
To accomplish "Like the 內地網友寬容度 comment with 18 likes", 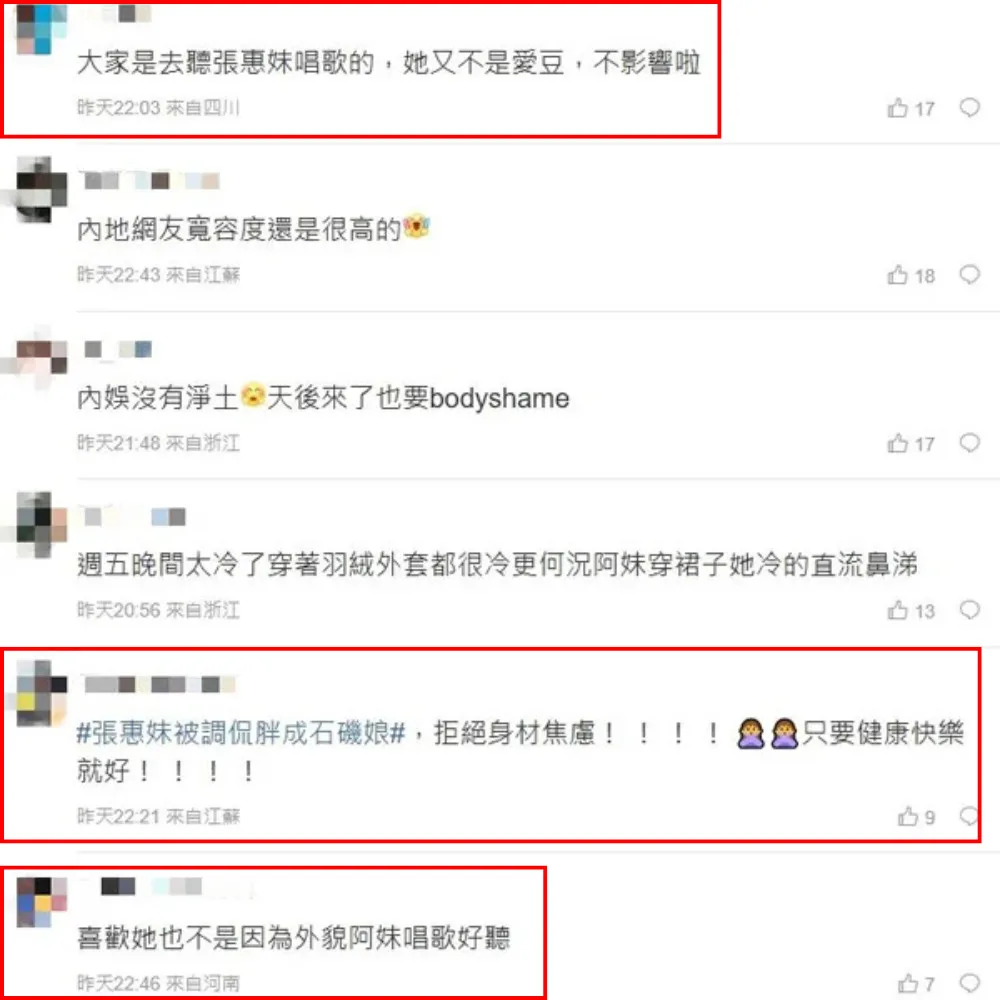I will pyautogui.click(x=911, y=276).
